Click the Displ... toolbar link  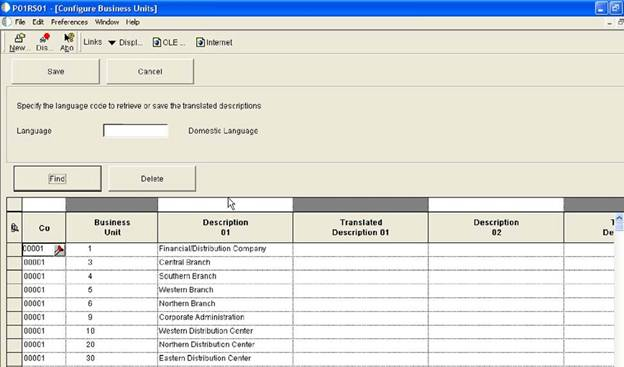[131, 42]
